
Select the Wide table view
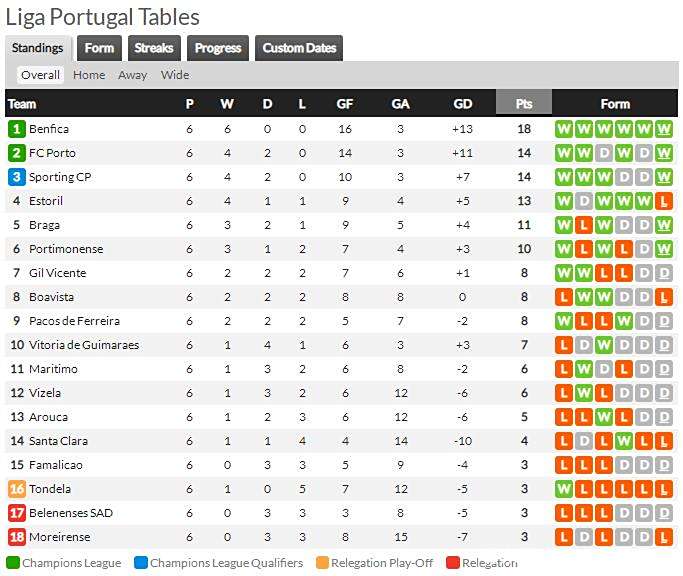tap(175, 75)
